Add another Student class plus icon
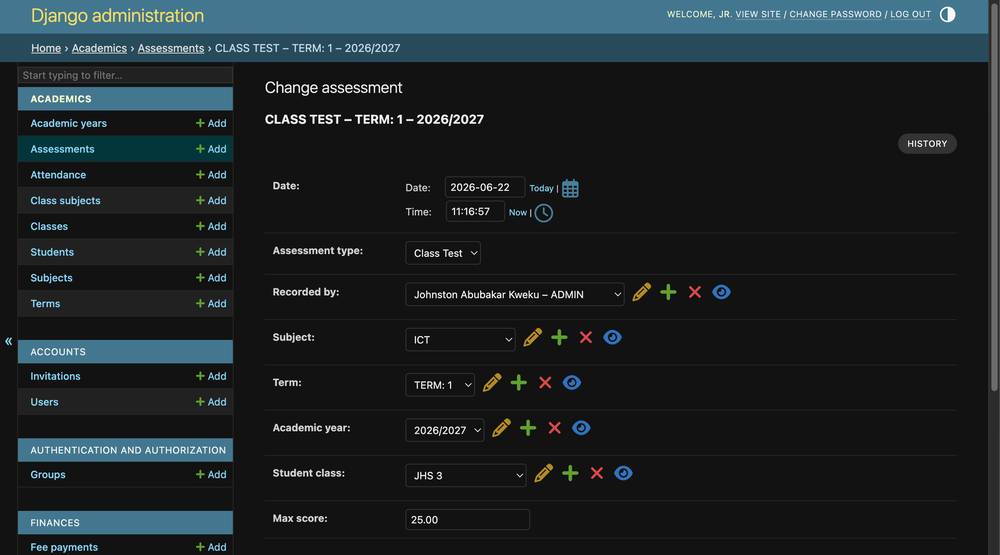 point(570,473)
